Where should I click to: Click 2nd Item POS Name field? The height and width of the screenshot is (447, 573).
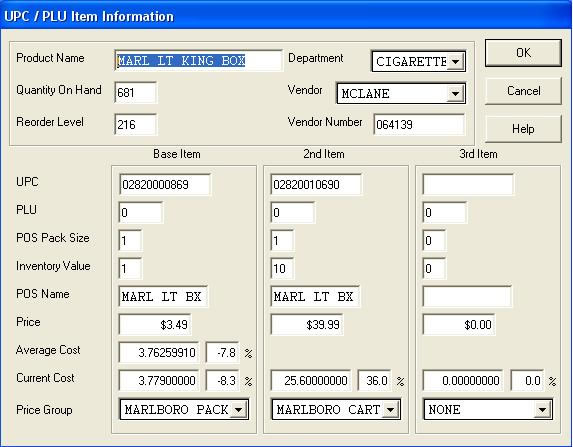pos(315,296)
